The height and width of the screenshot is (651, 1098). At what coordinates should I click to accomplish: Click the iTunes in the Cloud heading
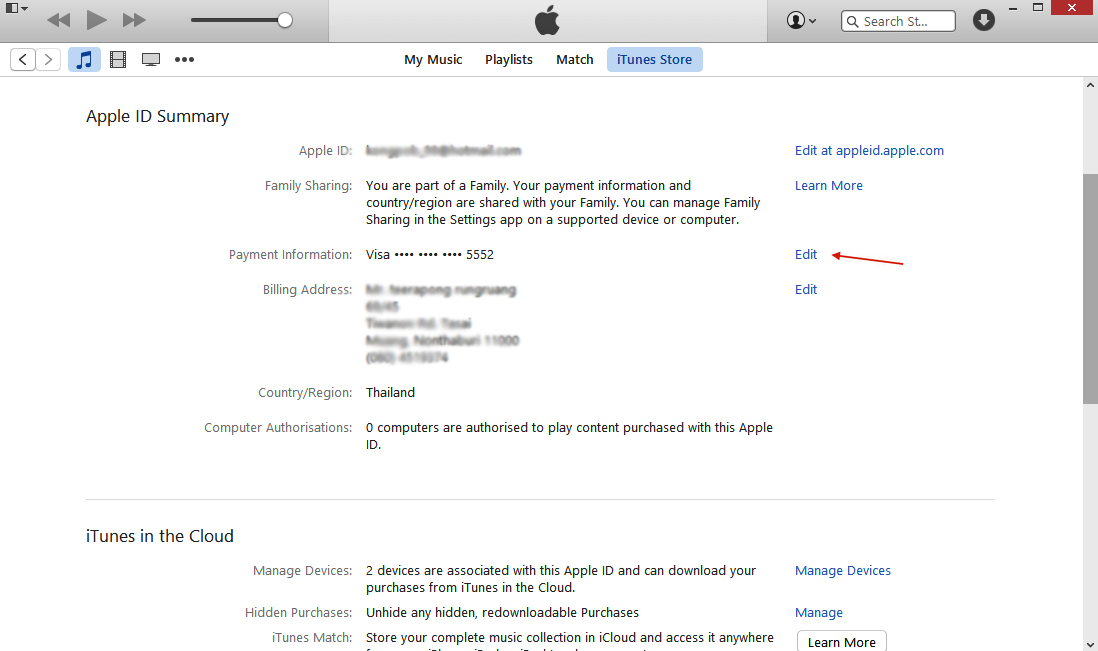click(160, 536)
